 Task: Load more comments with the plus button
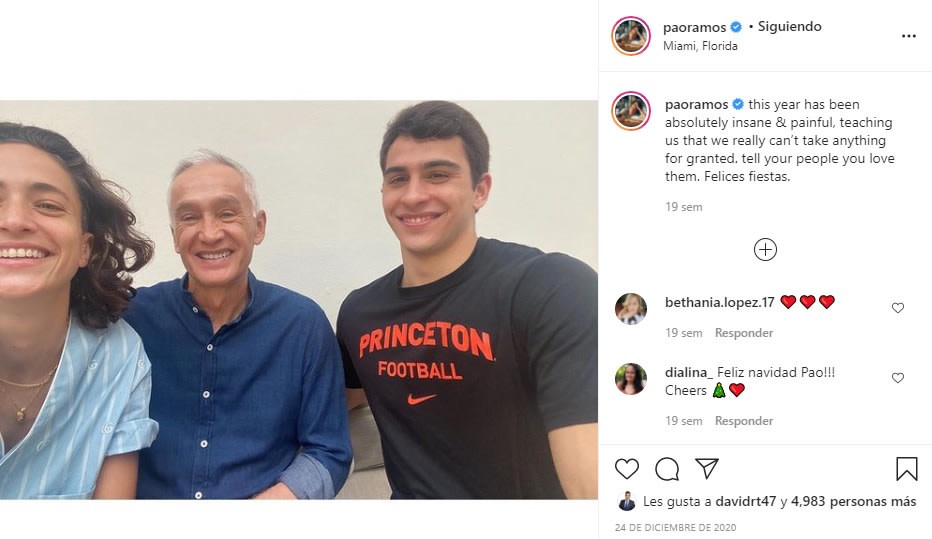[x=765, y=250]
